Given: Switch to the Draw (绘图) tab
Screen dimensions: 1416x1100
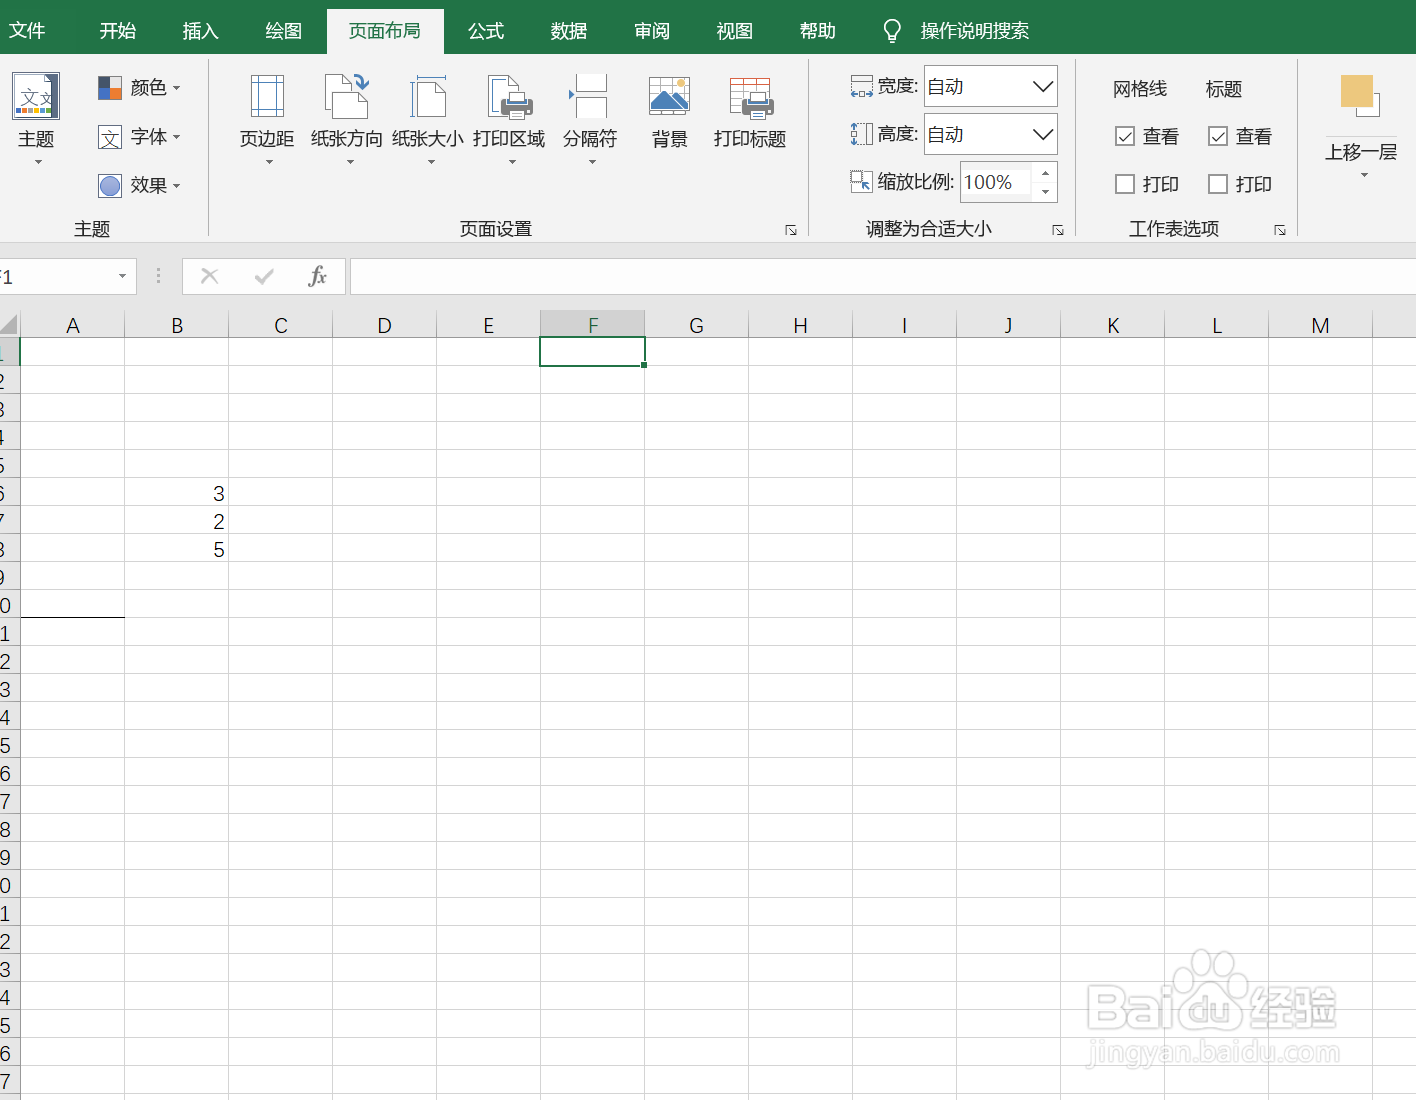Looking at the screenshot, I should point(283,31).
